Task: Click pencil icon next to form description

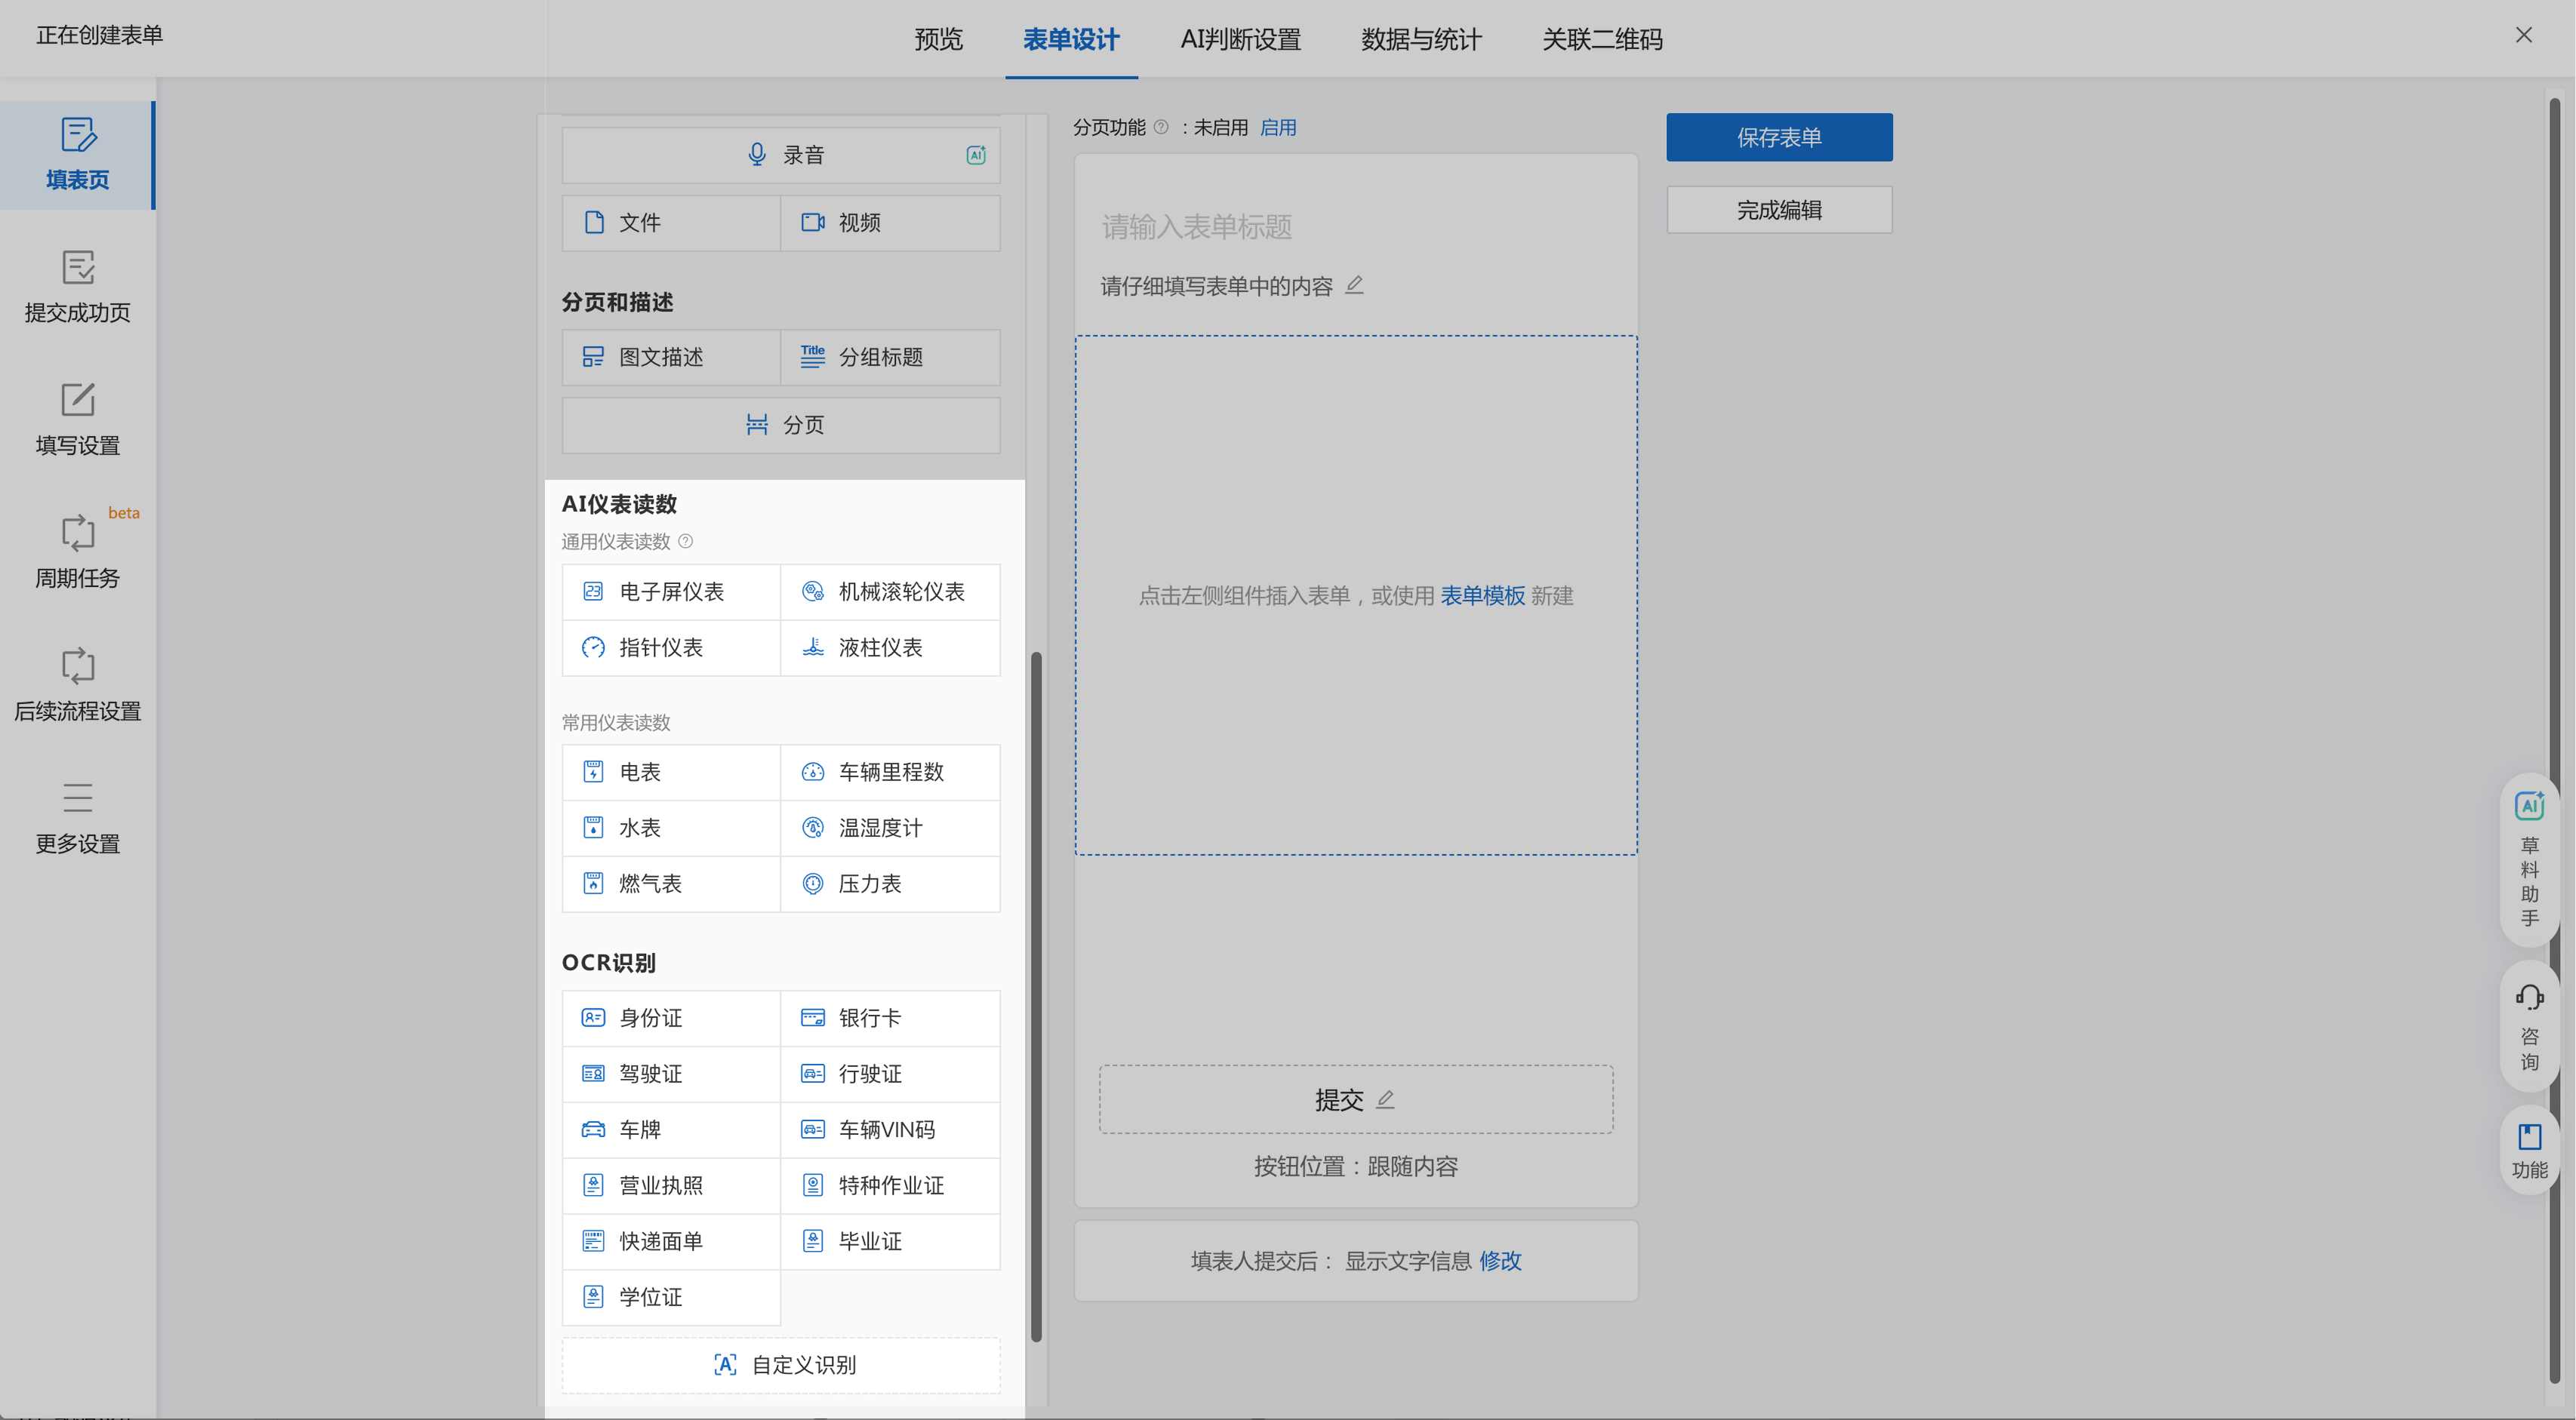Action: pos(1354,286)
